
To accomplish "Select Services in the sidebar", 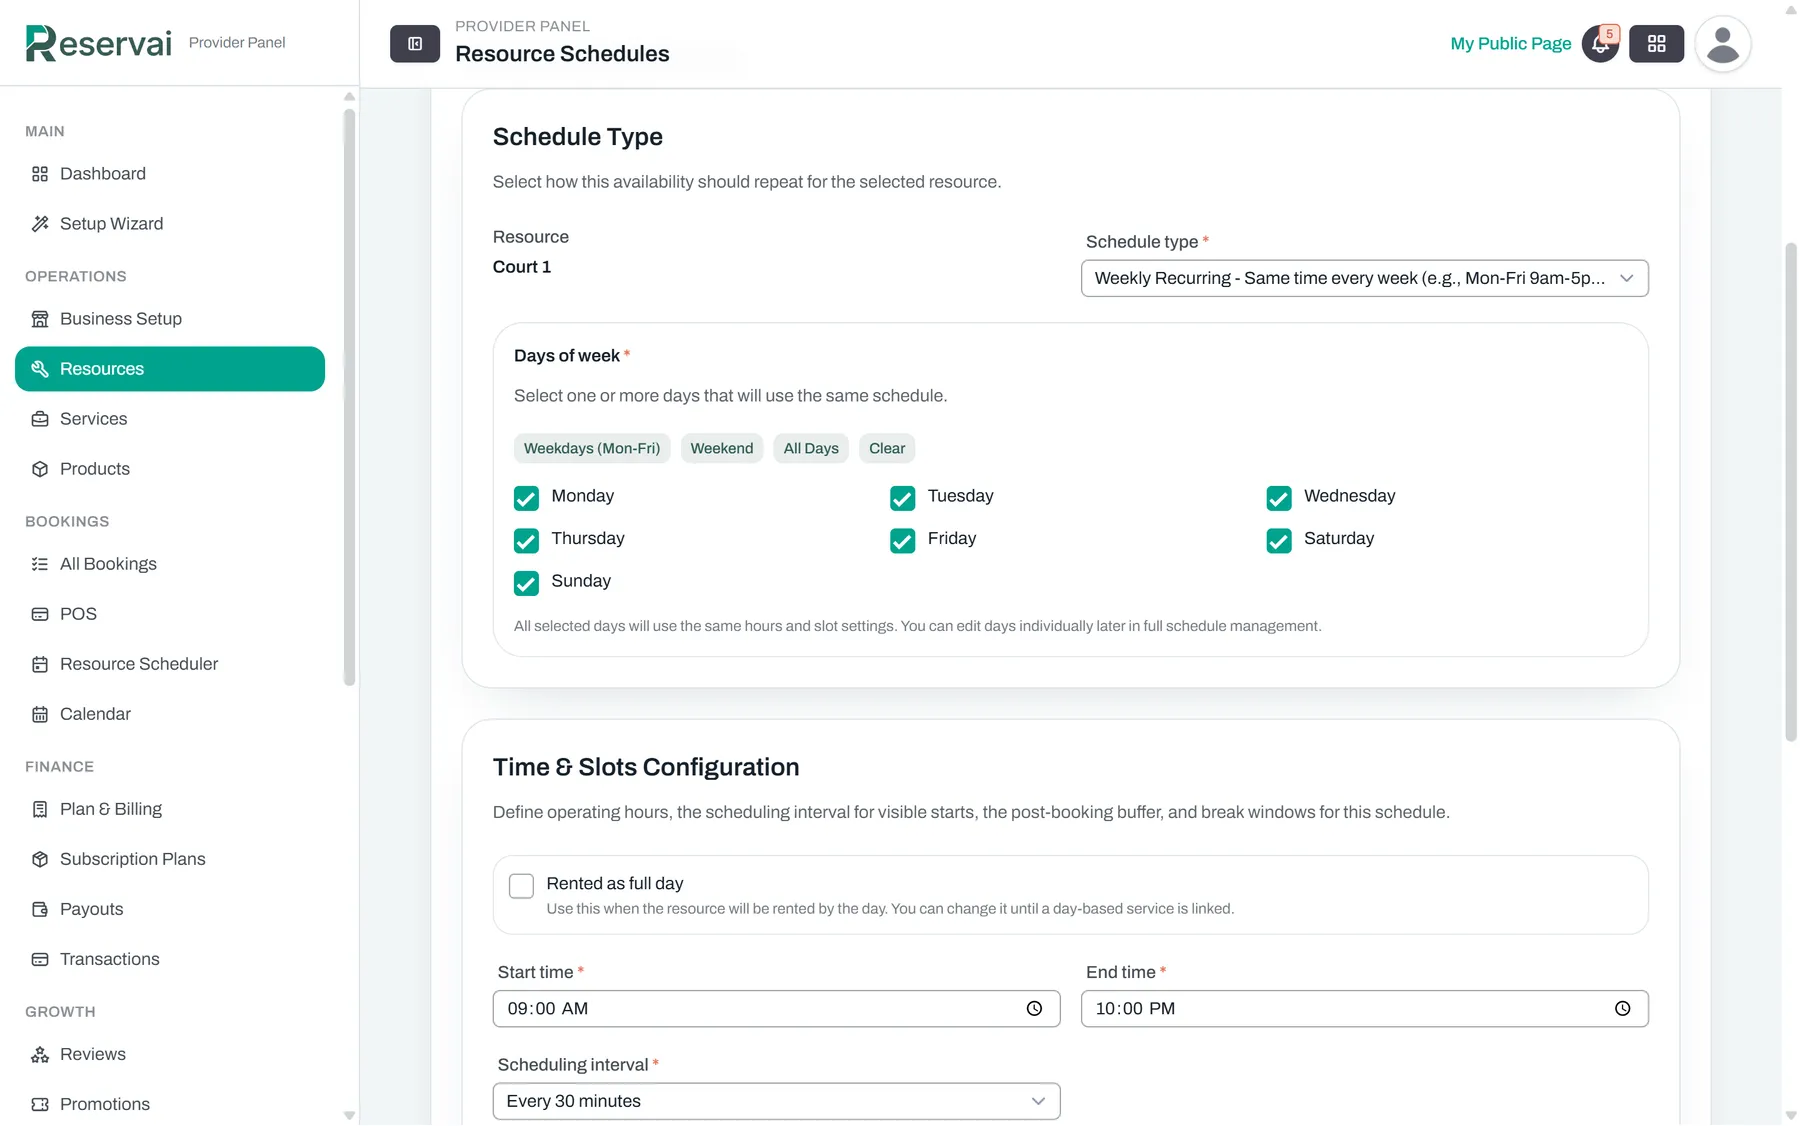I will (170, 419).
